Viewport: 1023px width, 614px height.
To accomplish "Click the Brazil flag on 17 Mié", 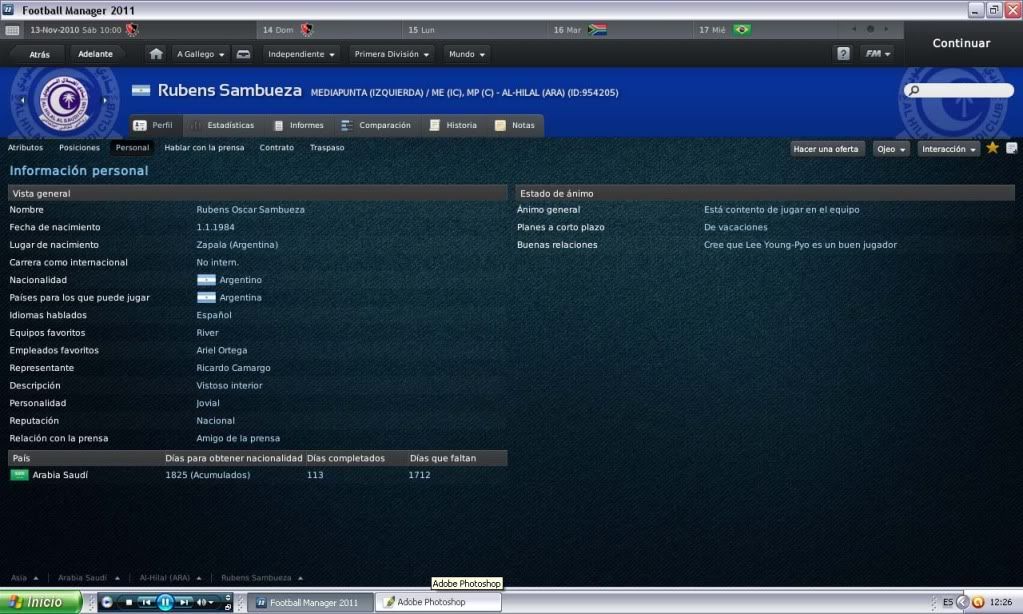I will click(742, 29).
